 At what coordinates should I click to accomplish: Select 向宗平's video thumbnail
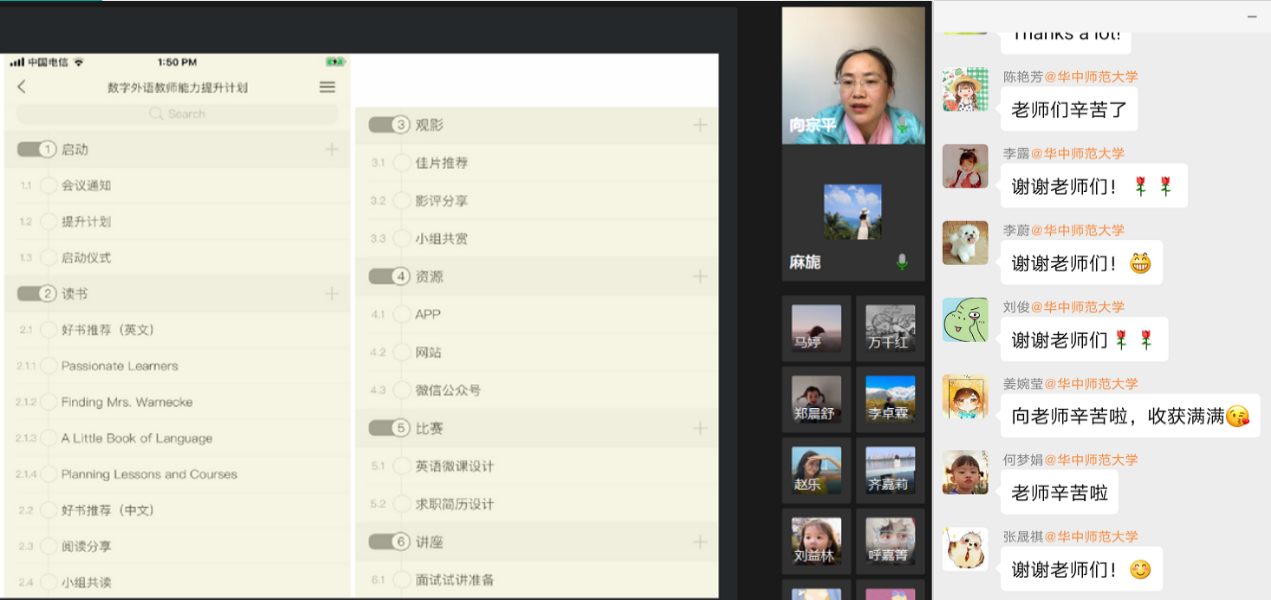(853, 76)
